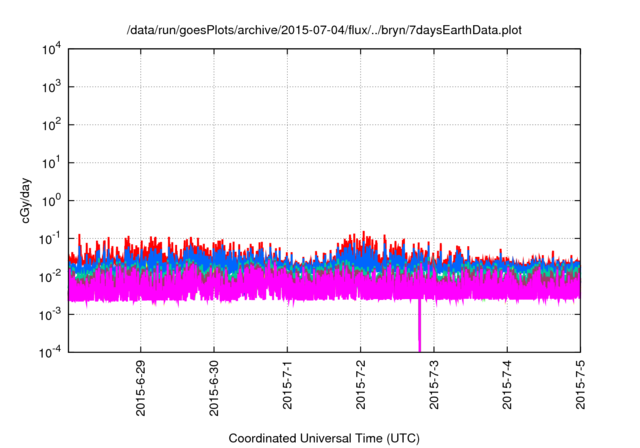
Task: Click the 2015-7-3 date tick label
Action: (434, 385)
